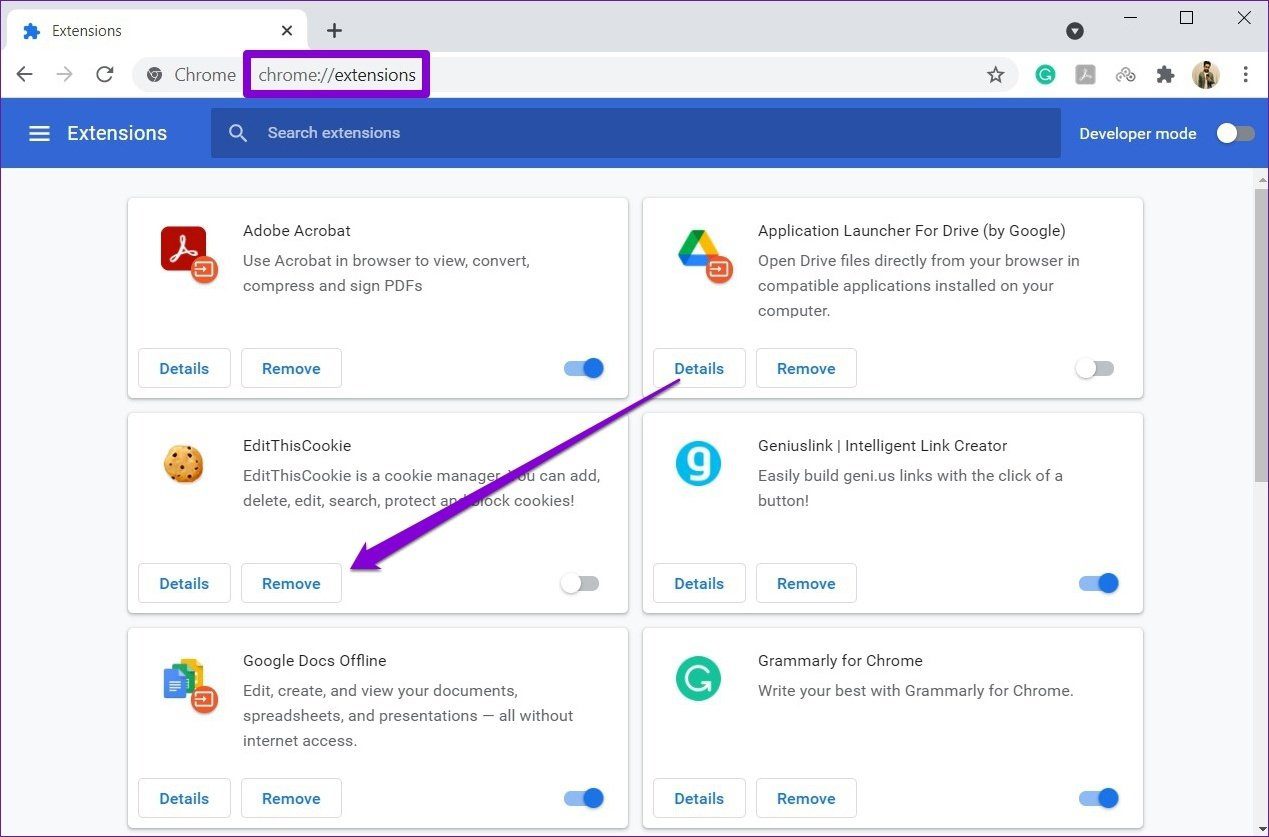The height and width of the screenshot is (837, 1269).
Task: Remove the Google Docs Offline extension
Action: pyautogui.click(x=291, y=798)
